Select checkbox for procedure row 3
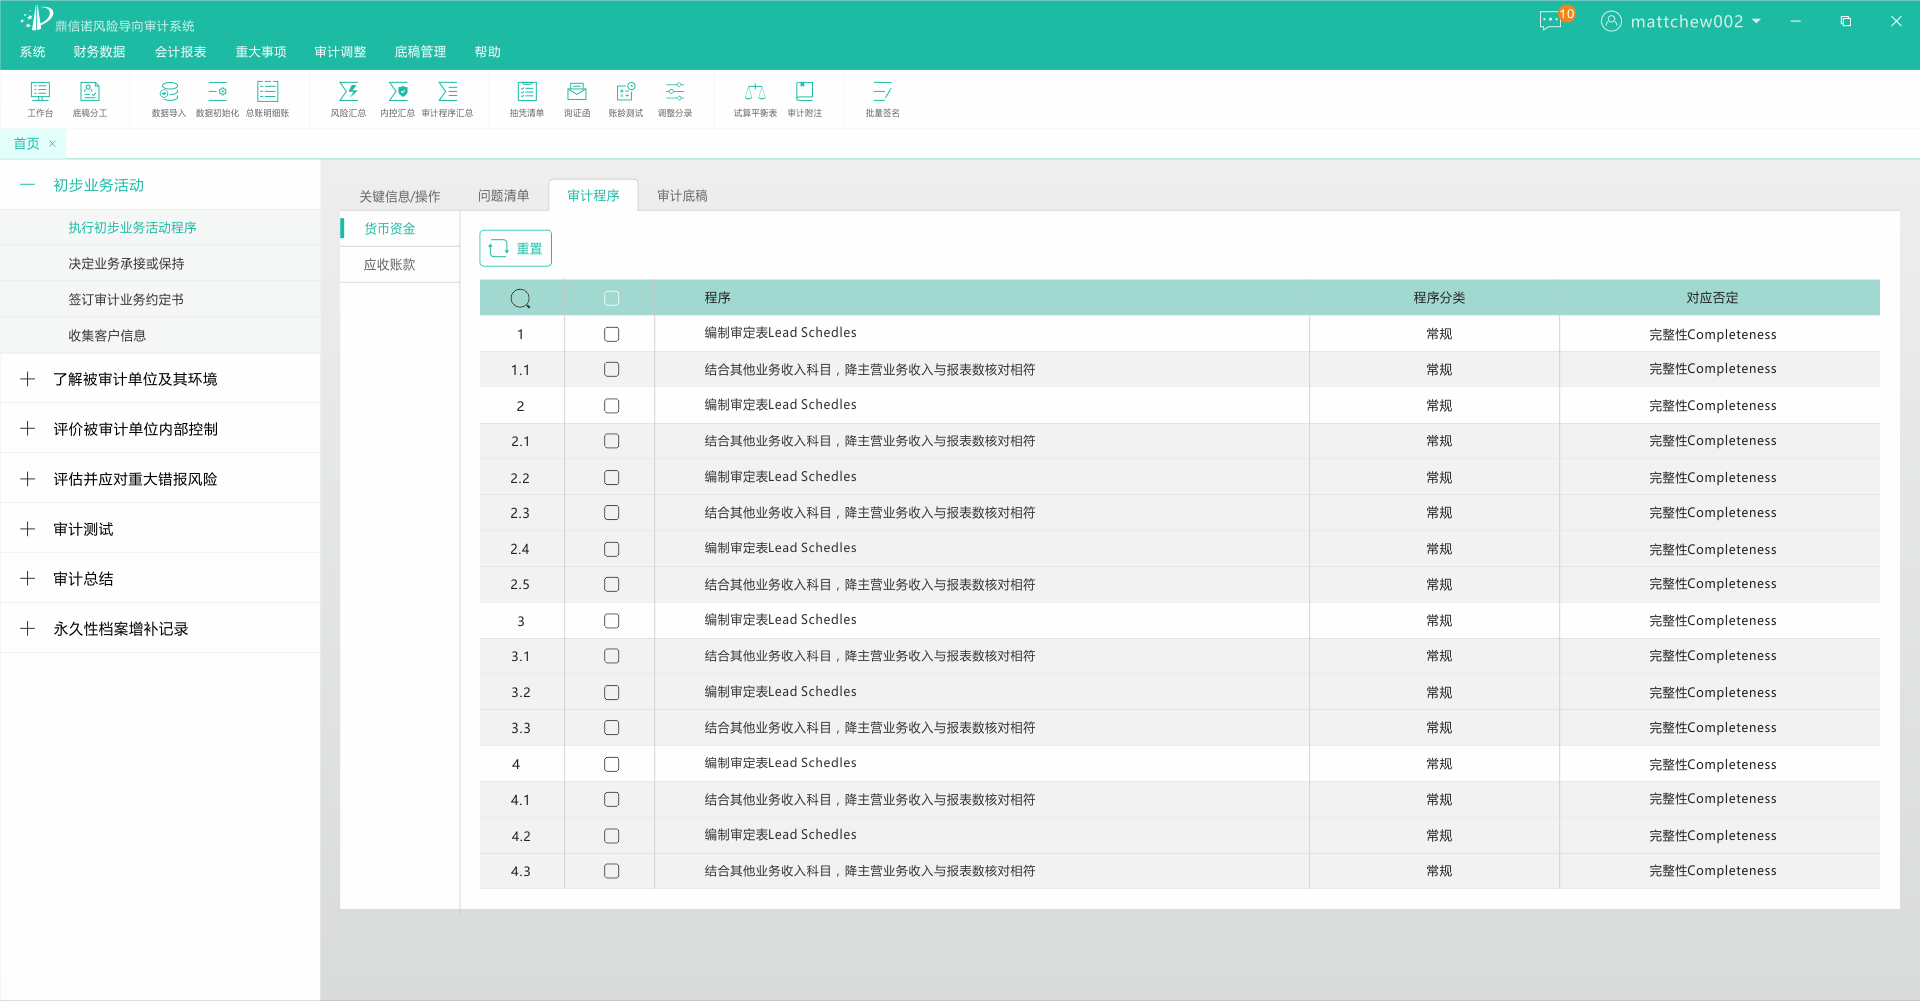Viewport: 1920px width, 1001px height. [x=612, y=621]
